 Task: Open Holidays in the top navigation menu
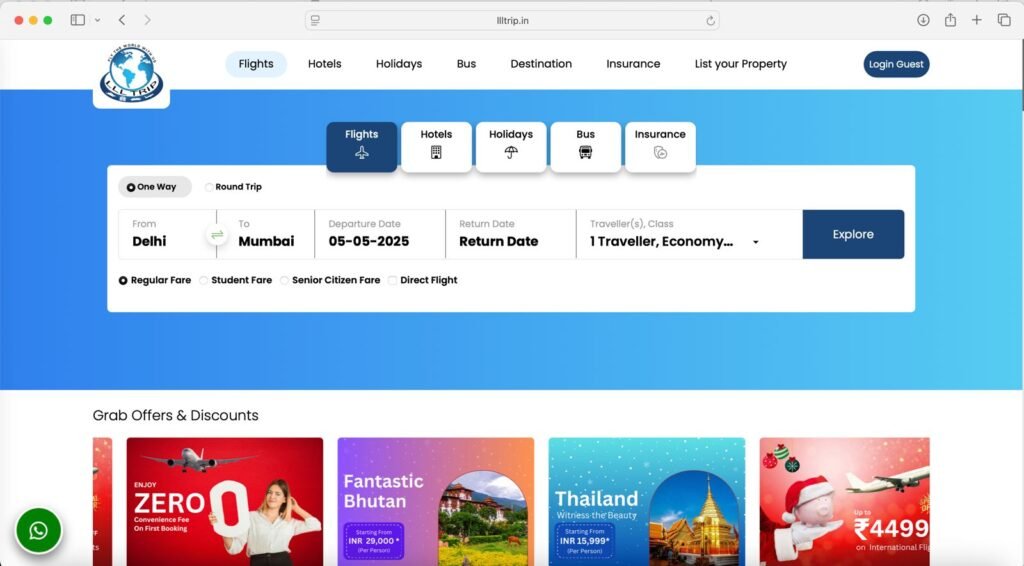point(399,64)
